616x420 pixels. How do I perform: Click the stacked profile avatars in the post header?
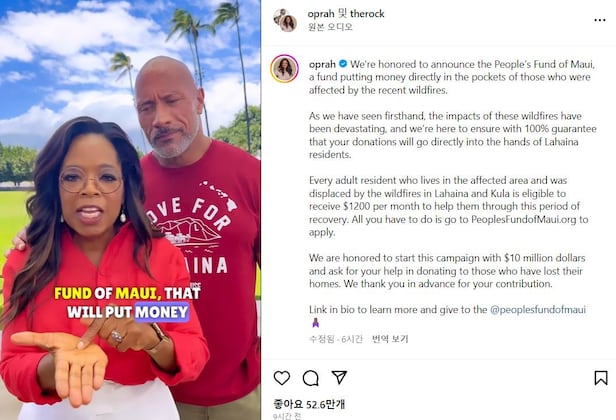click(286, 20)
